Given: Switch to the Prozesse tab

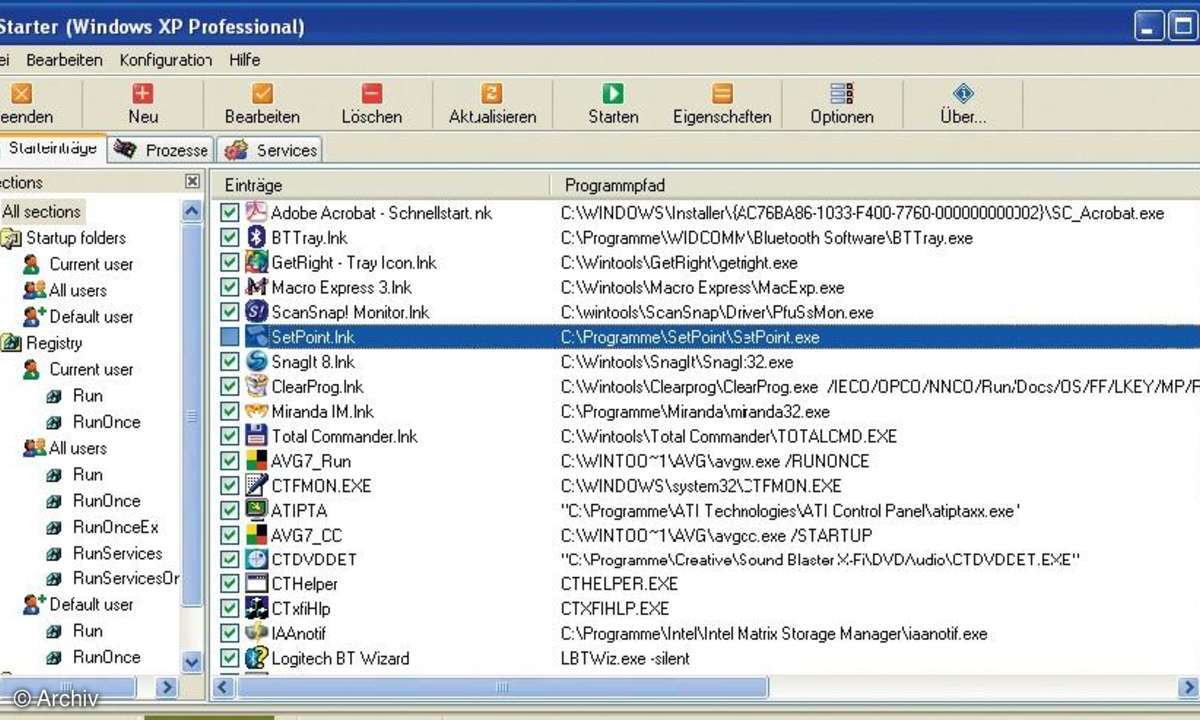Looking at the screenshot, I should pyautogui.click(x=161, y=150).
